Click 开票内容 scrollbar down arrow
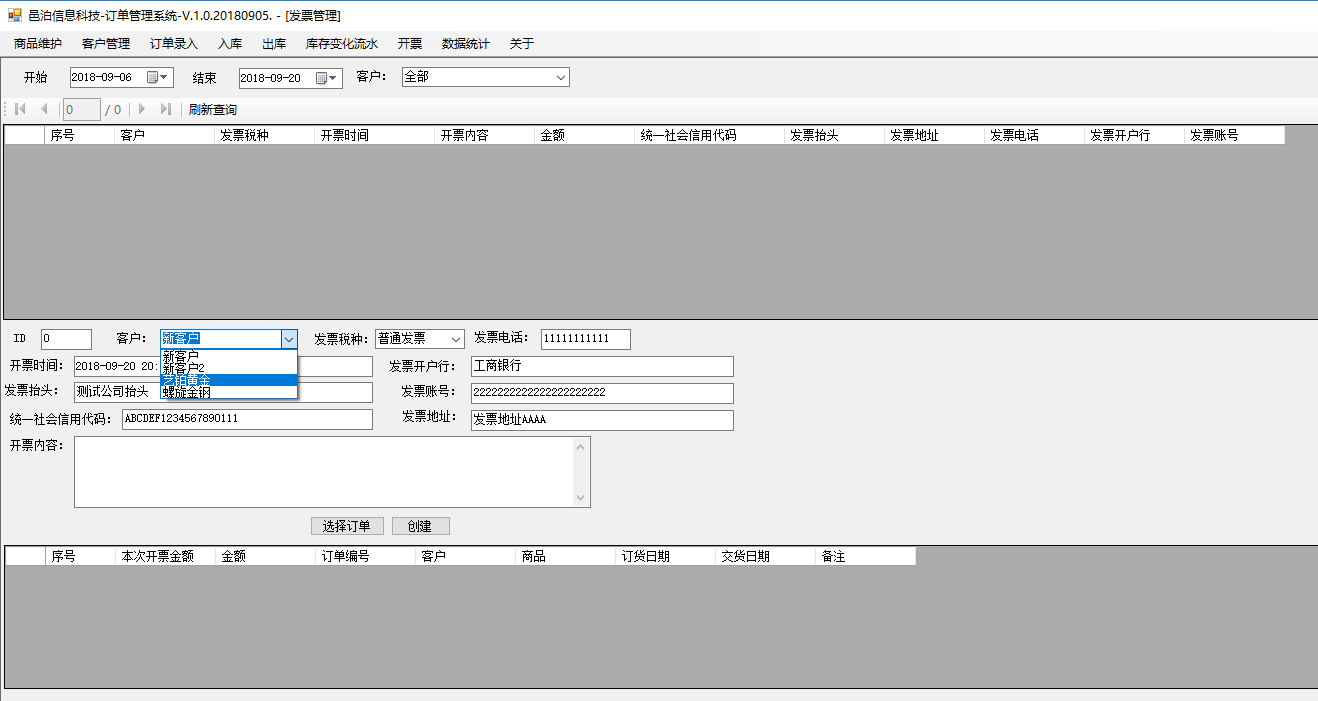 (581, 498)
